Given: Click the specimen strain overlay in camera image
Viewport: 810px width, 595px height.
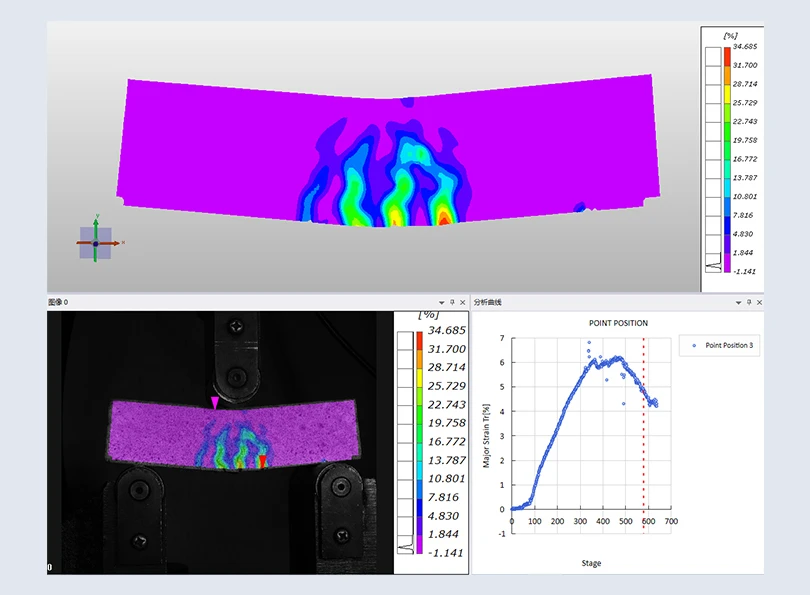Looking at the screenshot, I should tap(232, 434).
